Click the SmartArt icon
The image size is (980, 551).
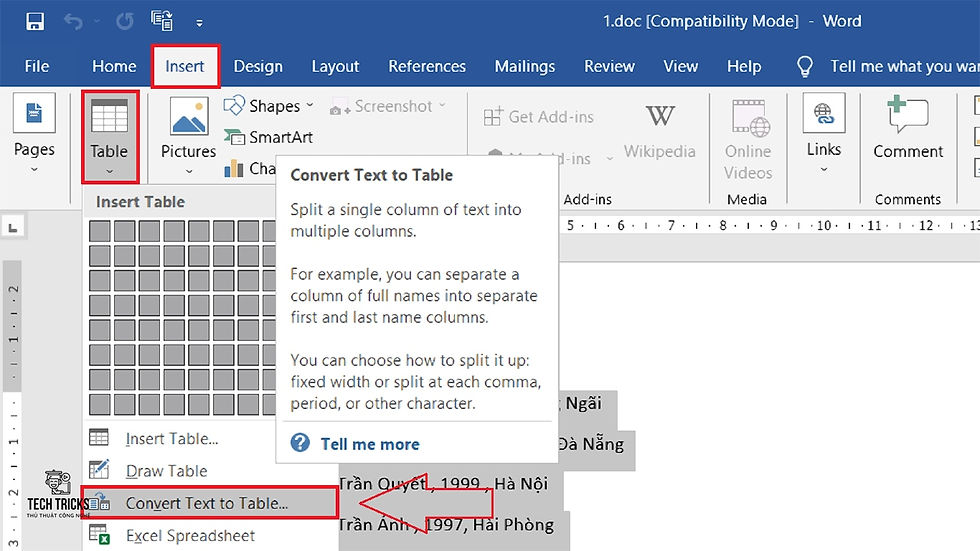[x=234, y=137]
